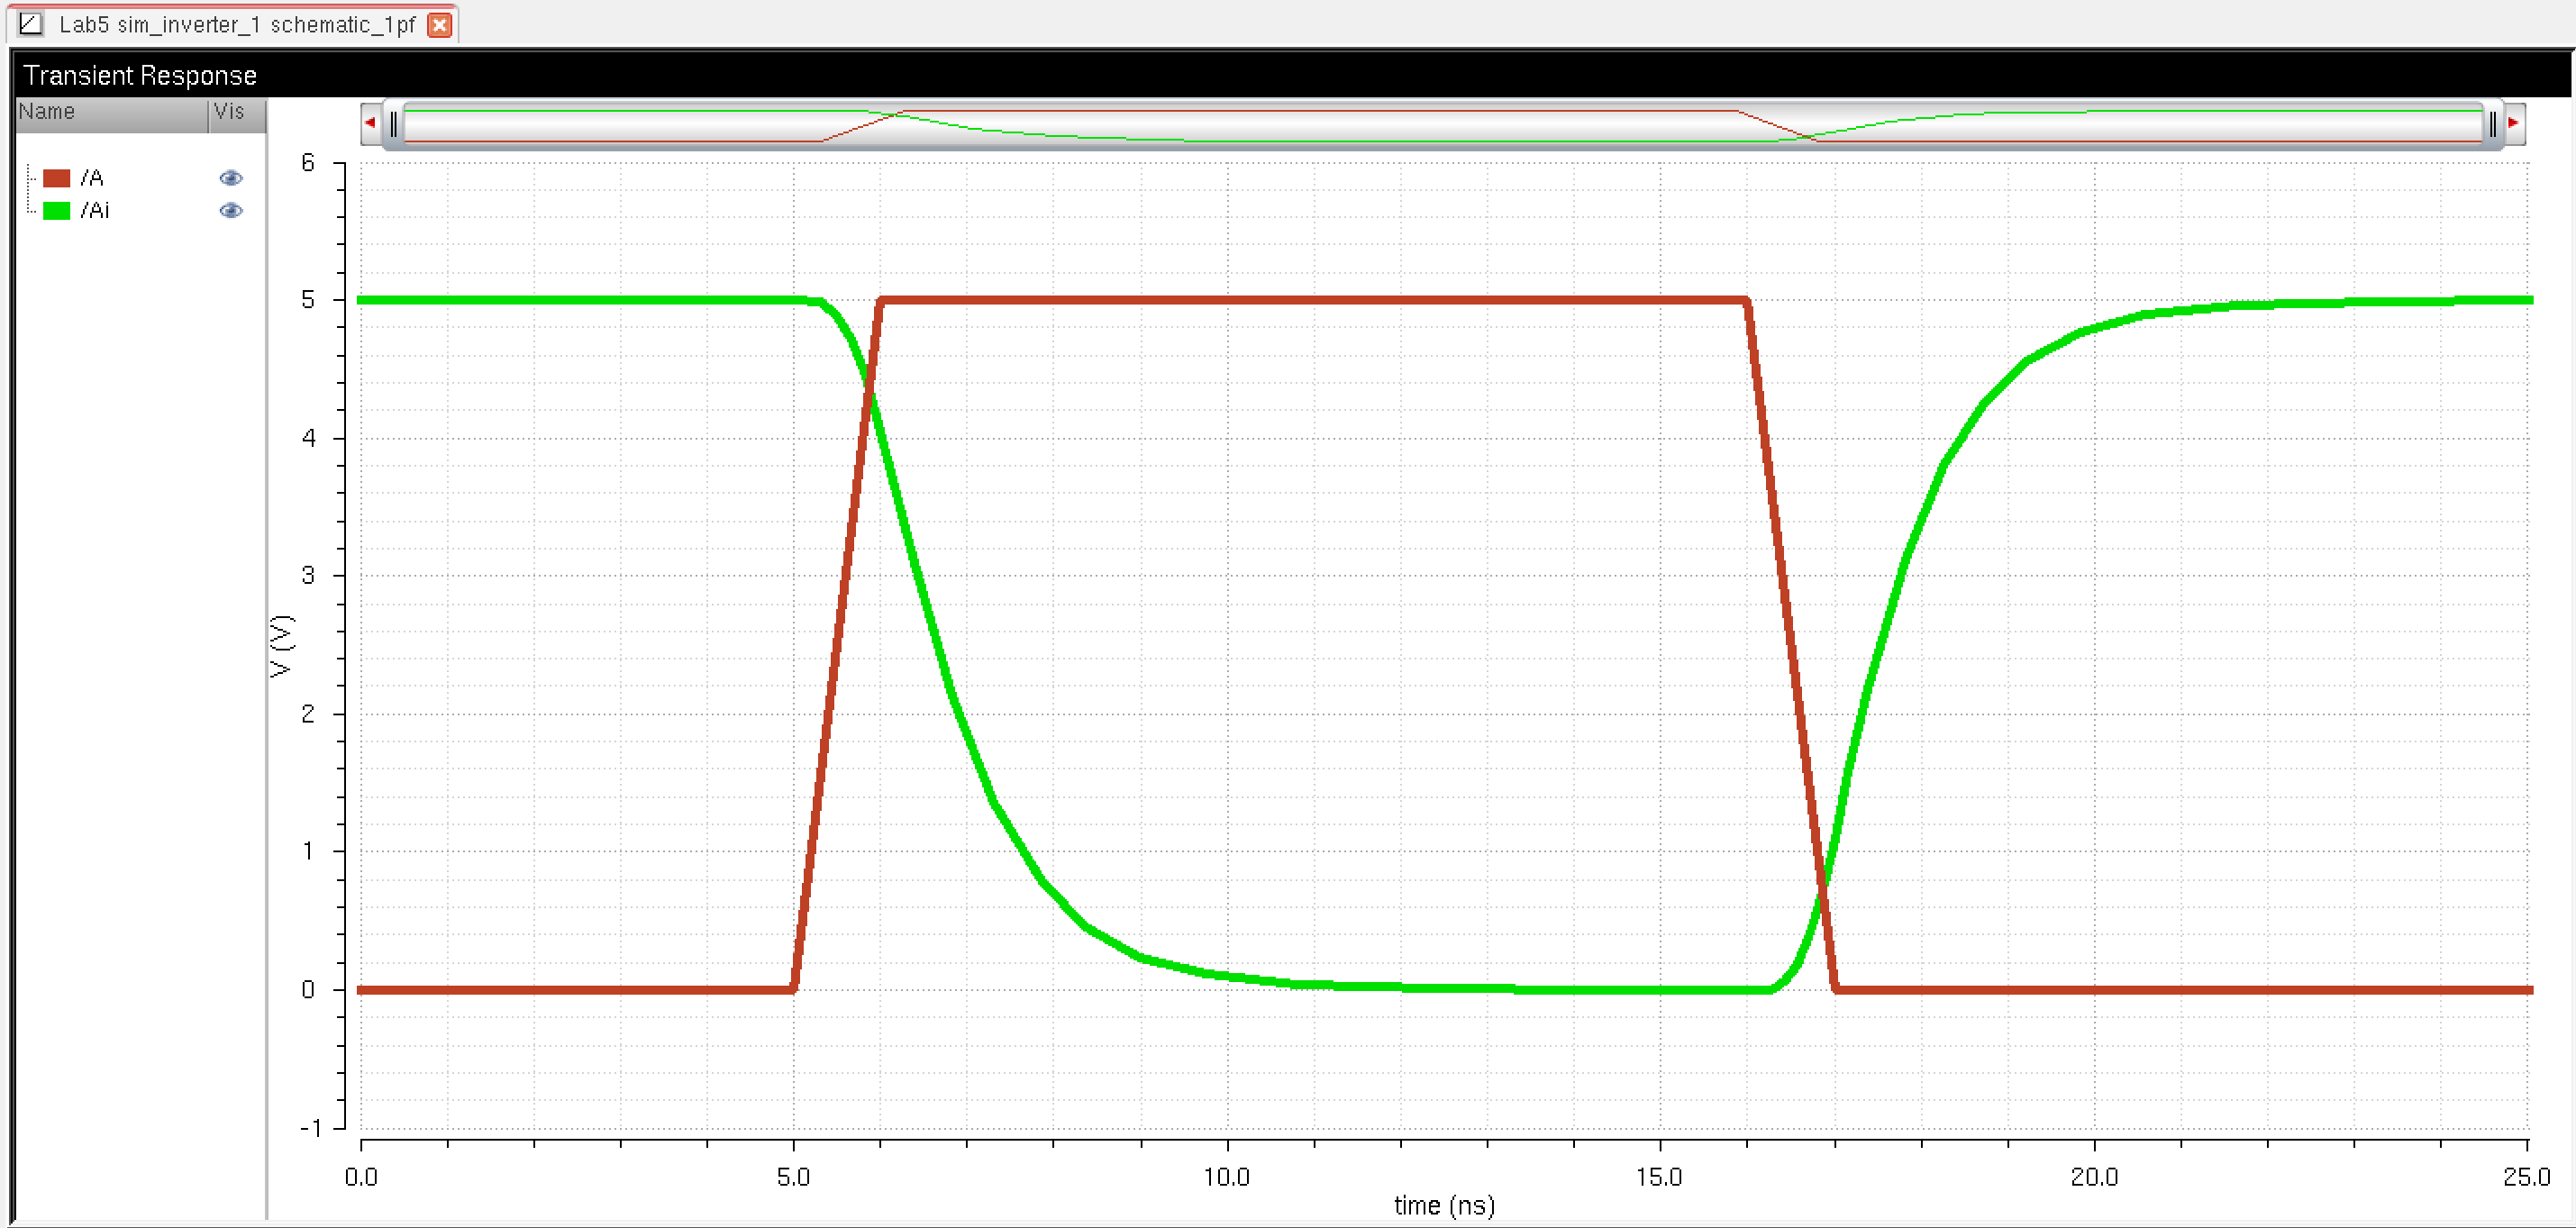
Task: Hide the /A signal using its eye icon
Action: tap(231, 178)
